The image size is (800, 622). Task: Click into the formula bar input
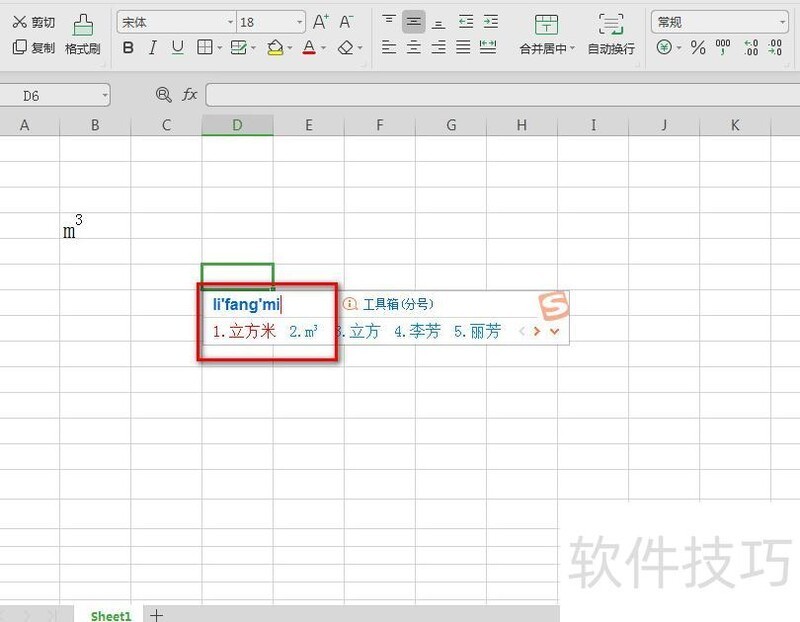pyautogui.click(x=503, y=95)
